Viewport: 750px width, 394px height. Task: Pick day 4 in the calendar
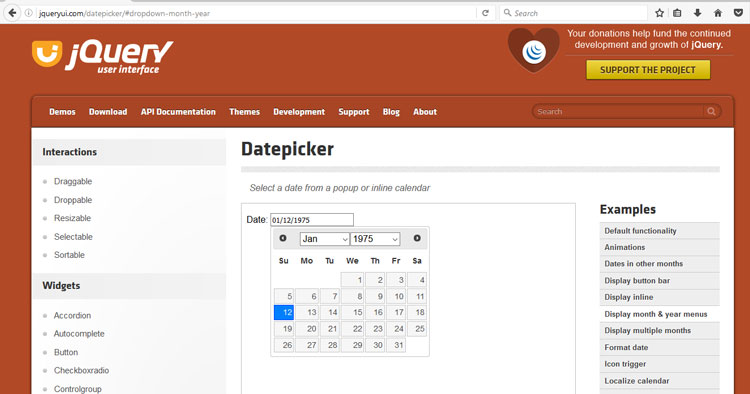point(417,280)
